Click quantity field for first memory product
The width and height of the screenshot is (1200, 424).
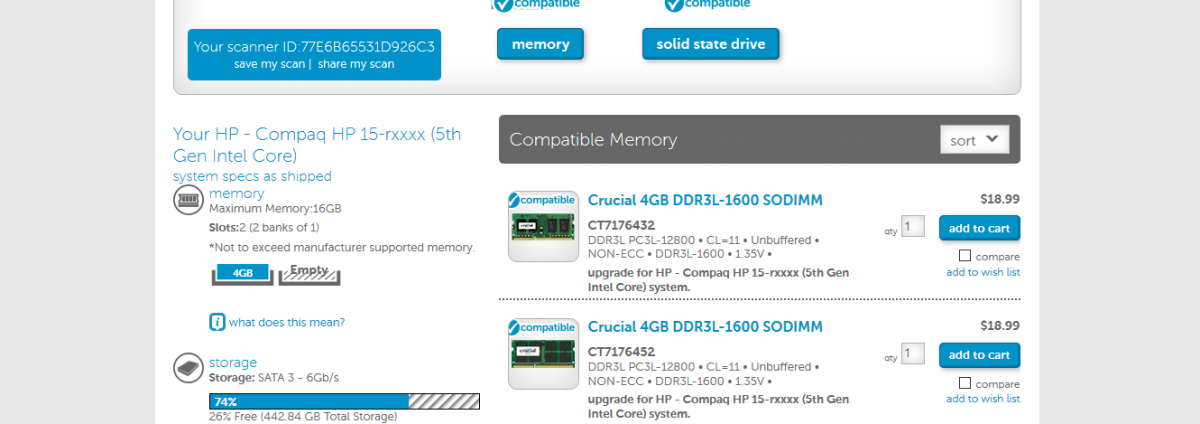click(x=912, y=226)
